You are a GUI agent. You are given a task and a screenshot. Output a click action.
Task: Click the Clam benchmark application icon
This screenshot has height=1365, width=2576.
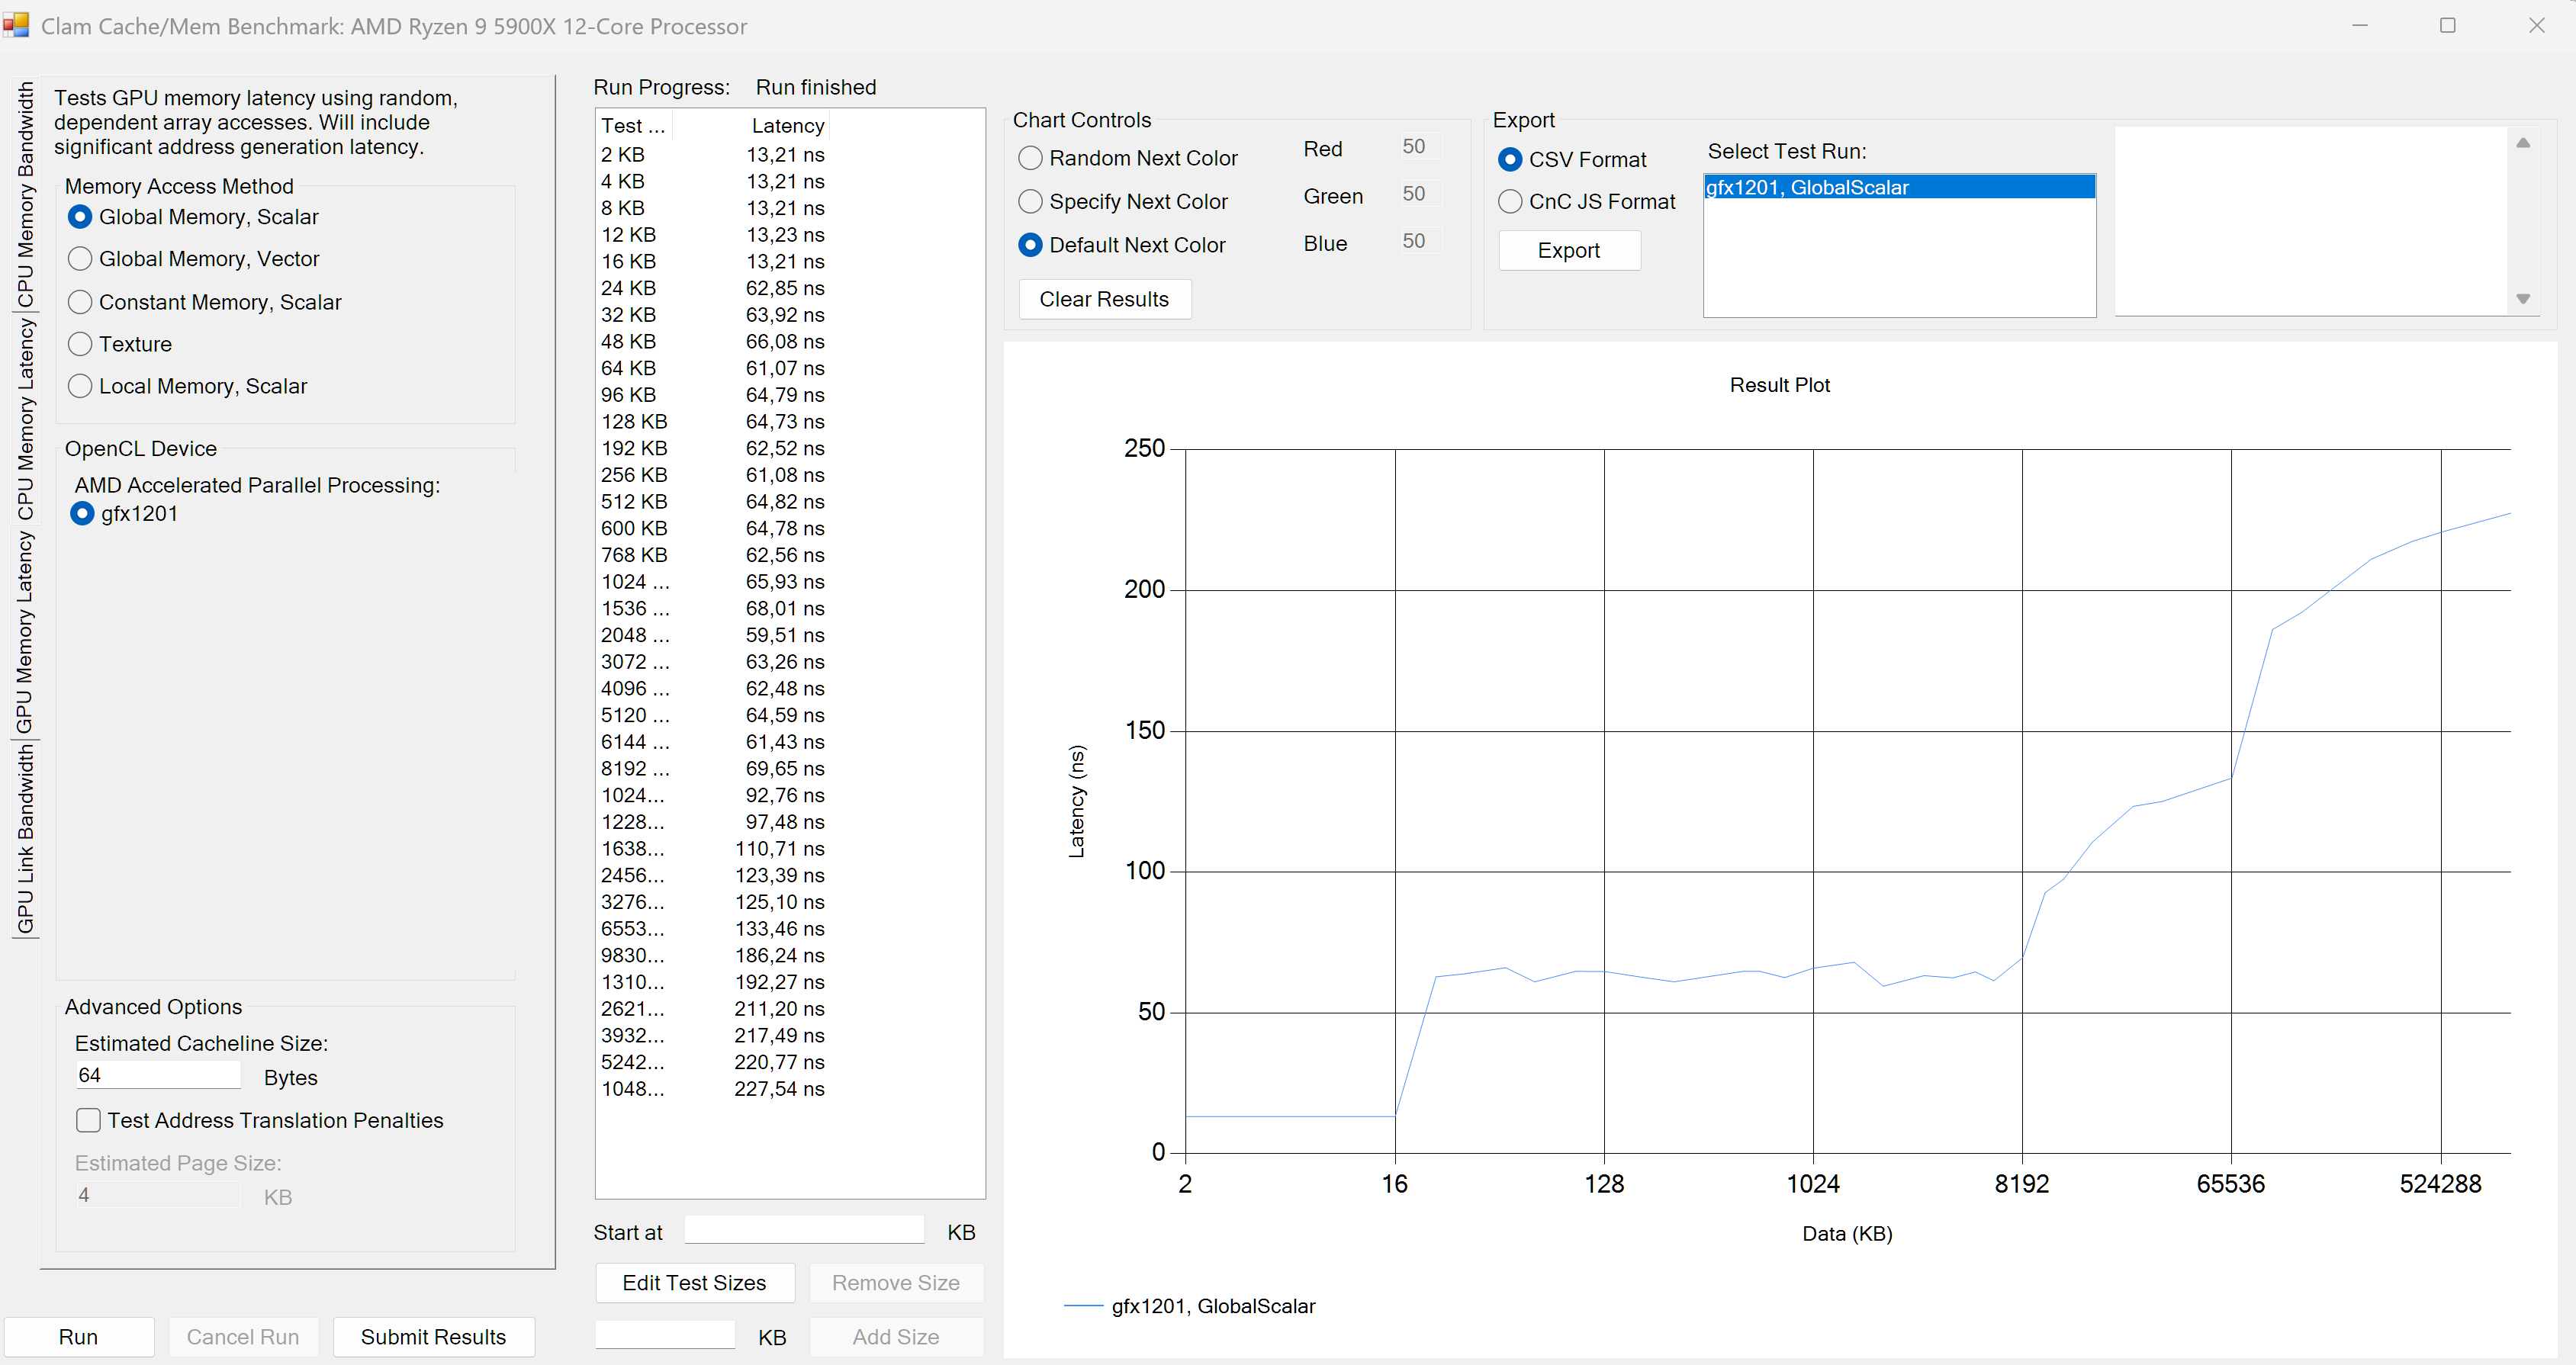tap(16, 25)
